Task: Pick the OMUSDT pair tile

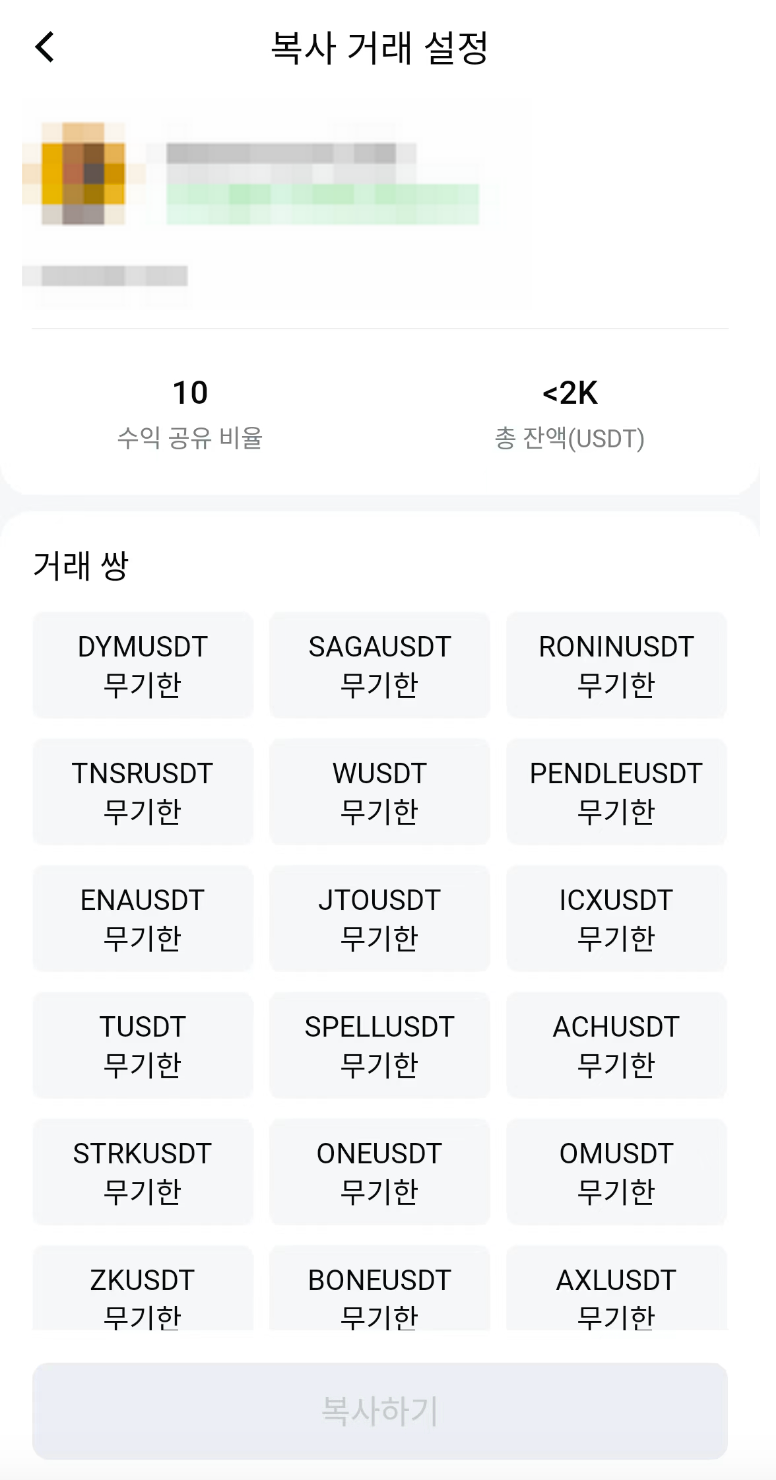Action: (x=616, y=1172)
